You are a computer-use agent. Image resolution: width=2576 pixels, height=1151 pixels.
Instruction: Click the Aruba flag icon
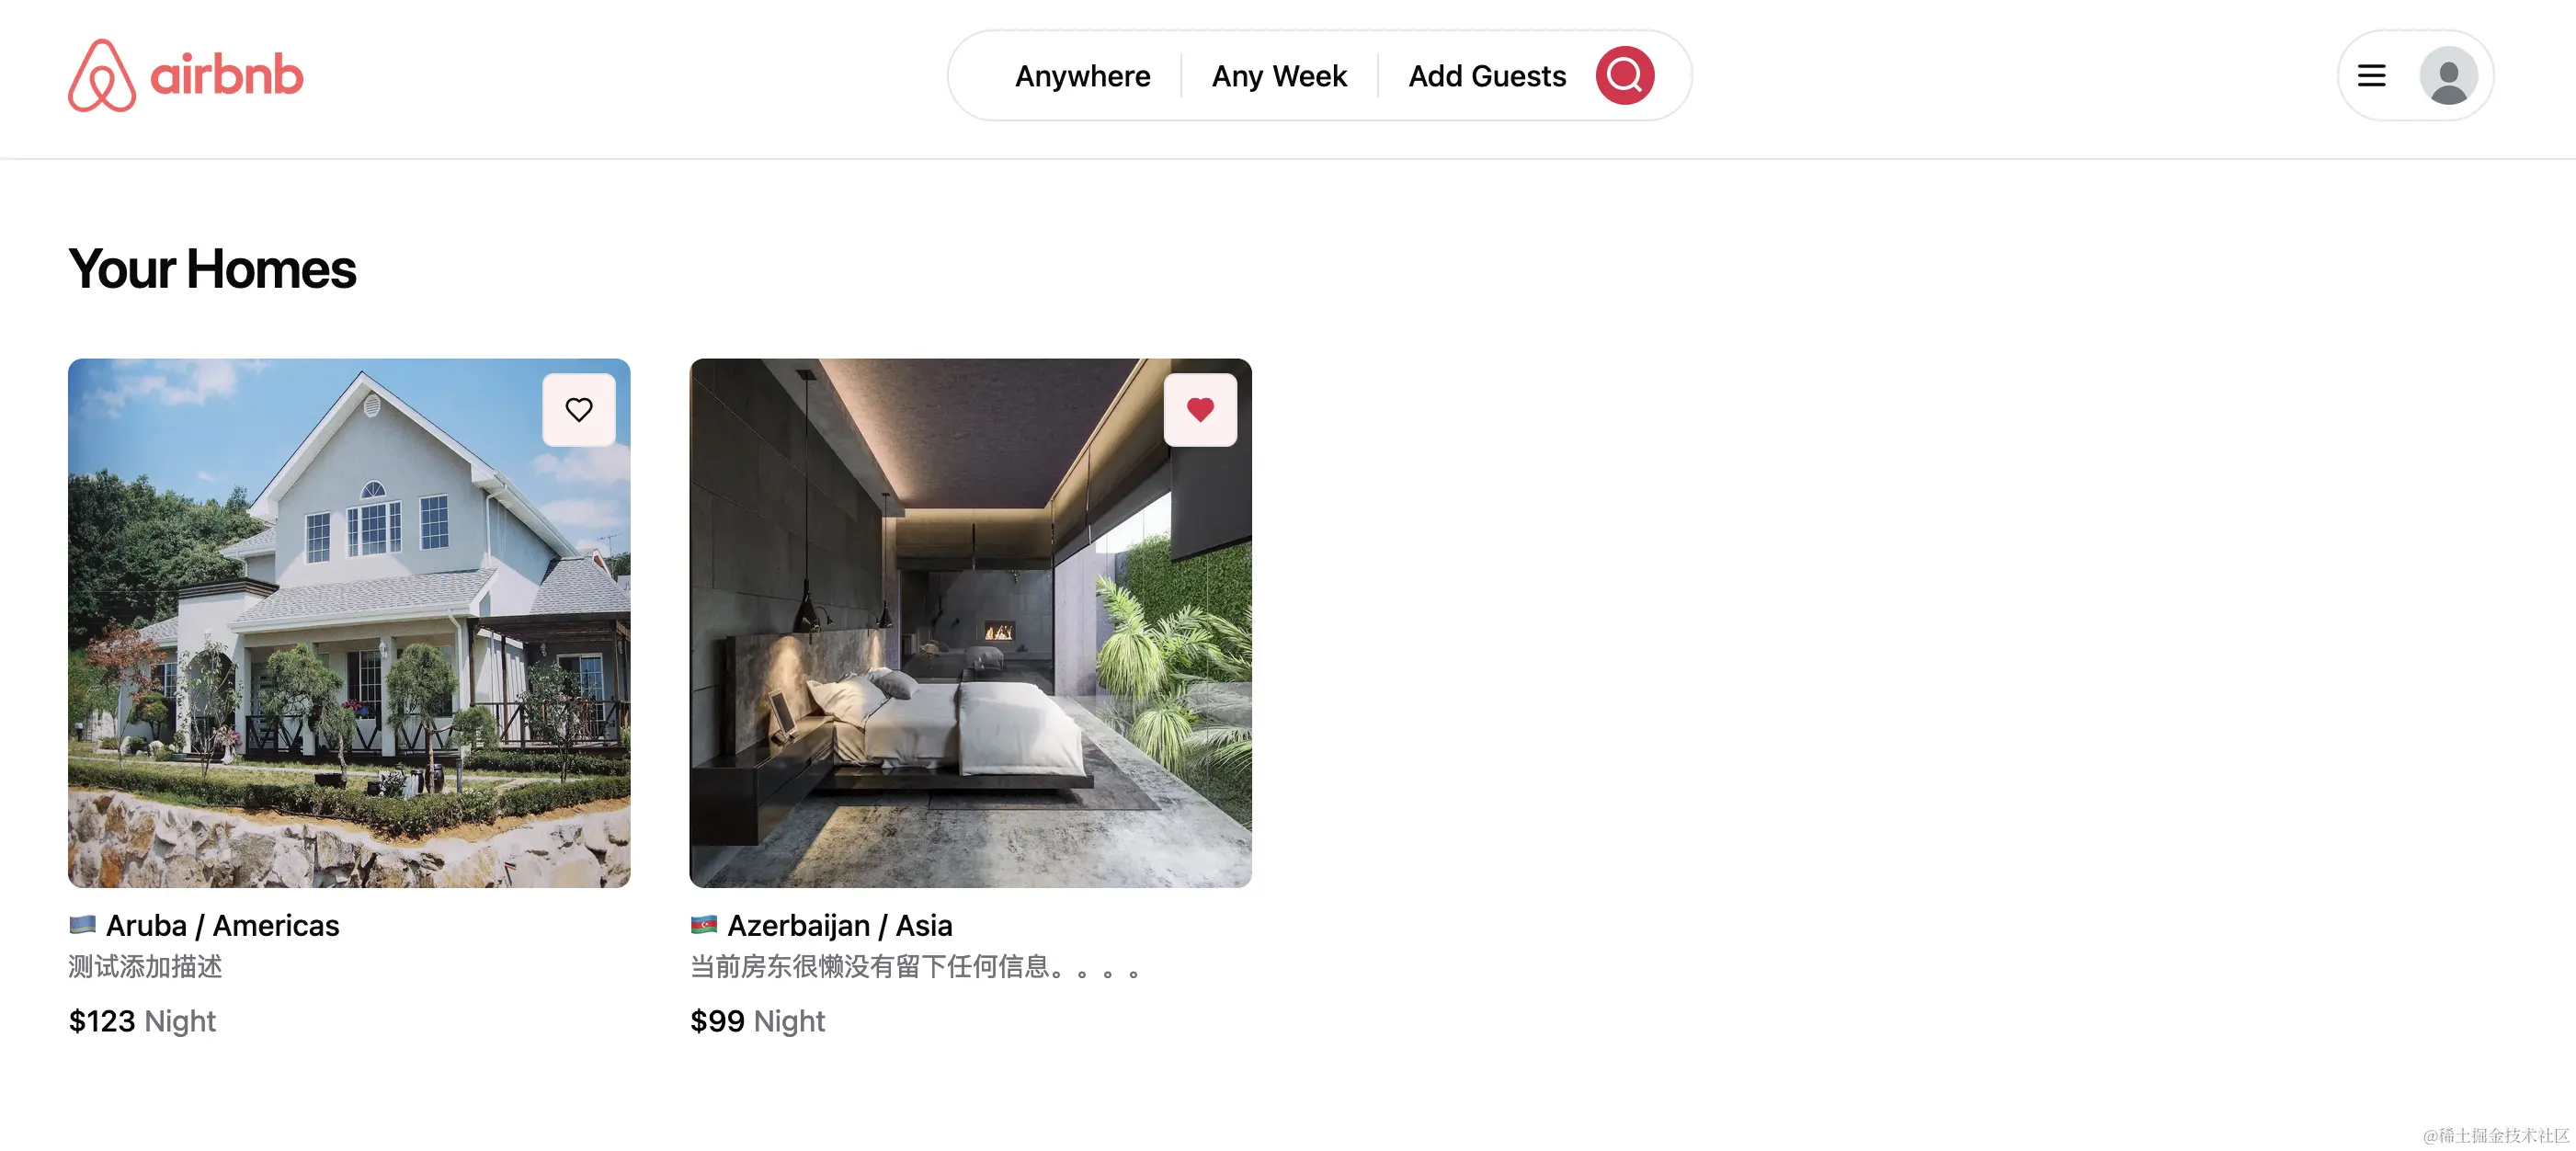82,924
